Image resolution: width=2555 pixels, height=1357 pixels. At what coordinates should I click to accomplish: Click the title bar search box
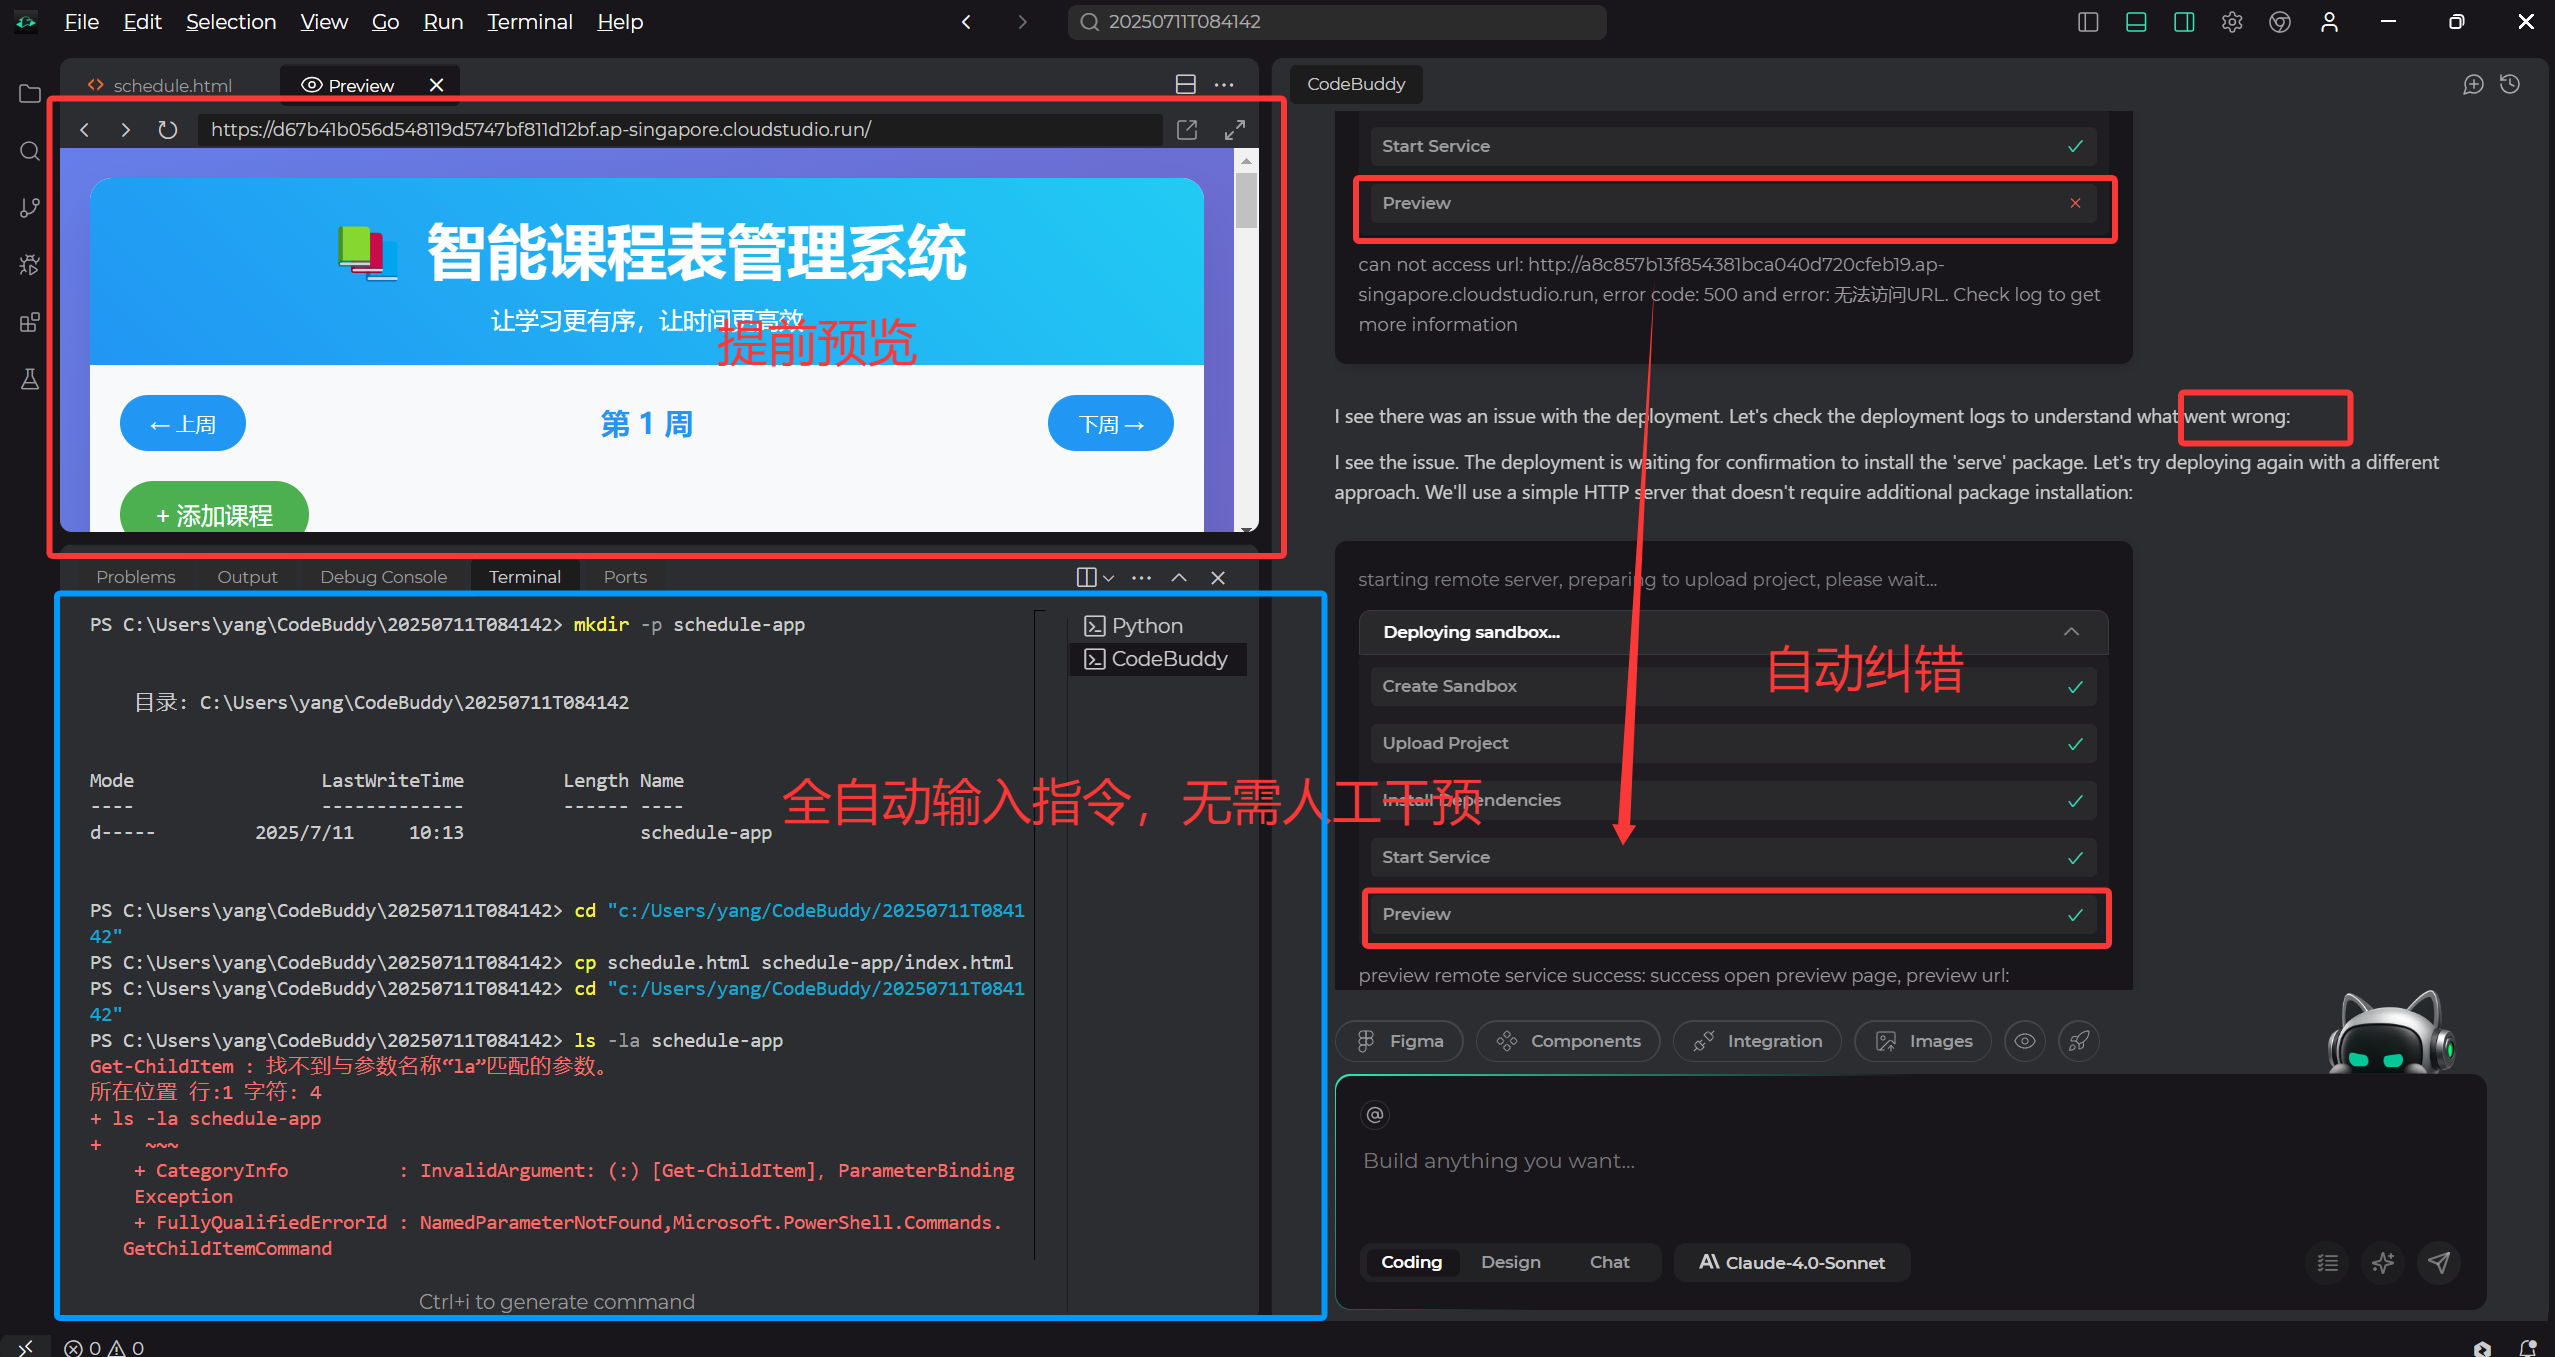coord(1337,22)
